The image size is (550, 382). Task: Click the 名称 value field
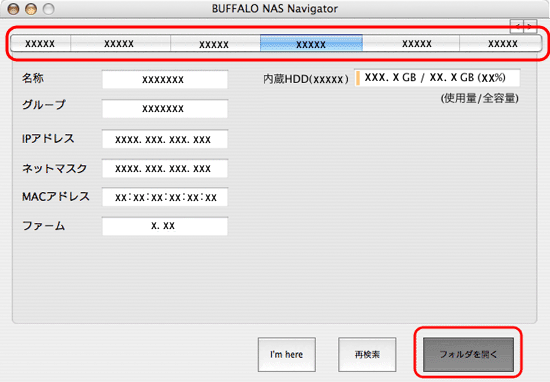tap(165, 79)
